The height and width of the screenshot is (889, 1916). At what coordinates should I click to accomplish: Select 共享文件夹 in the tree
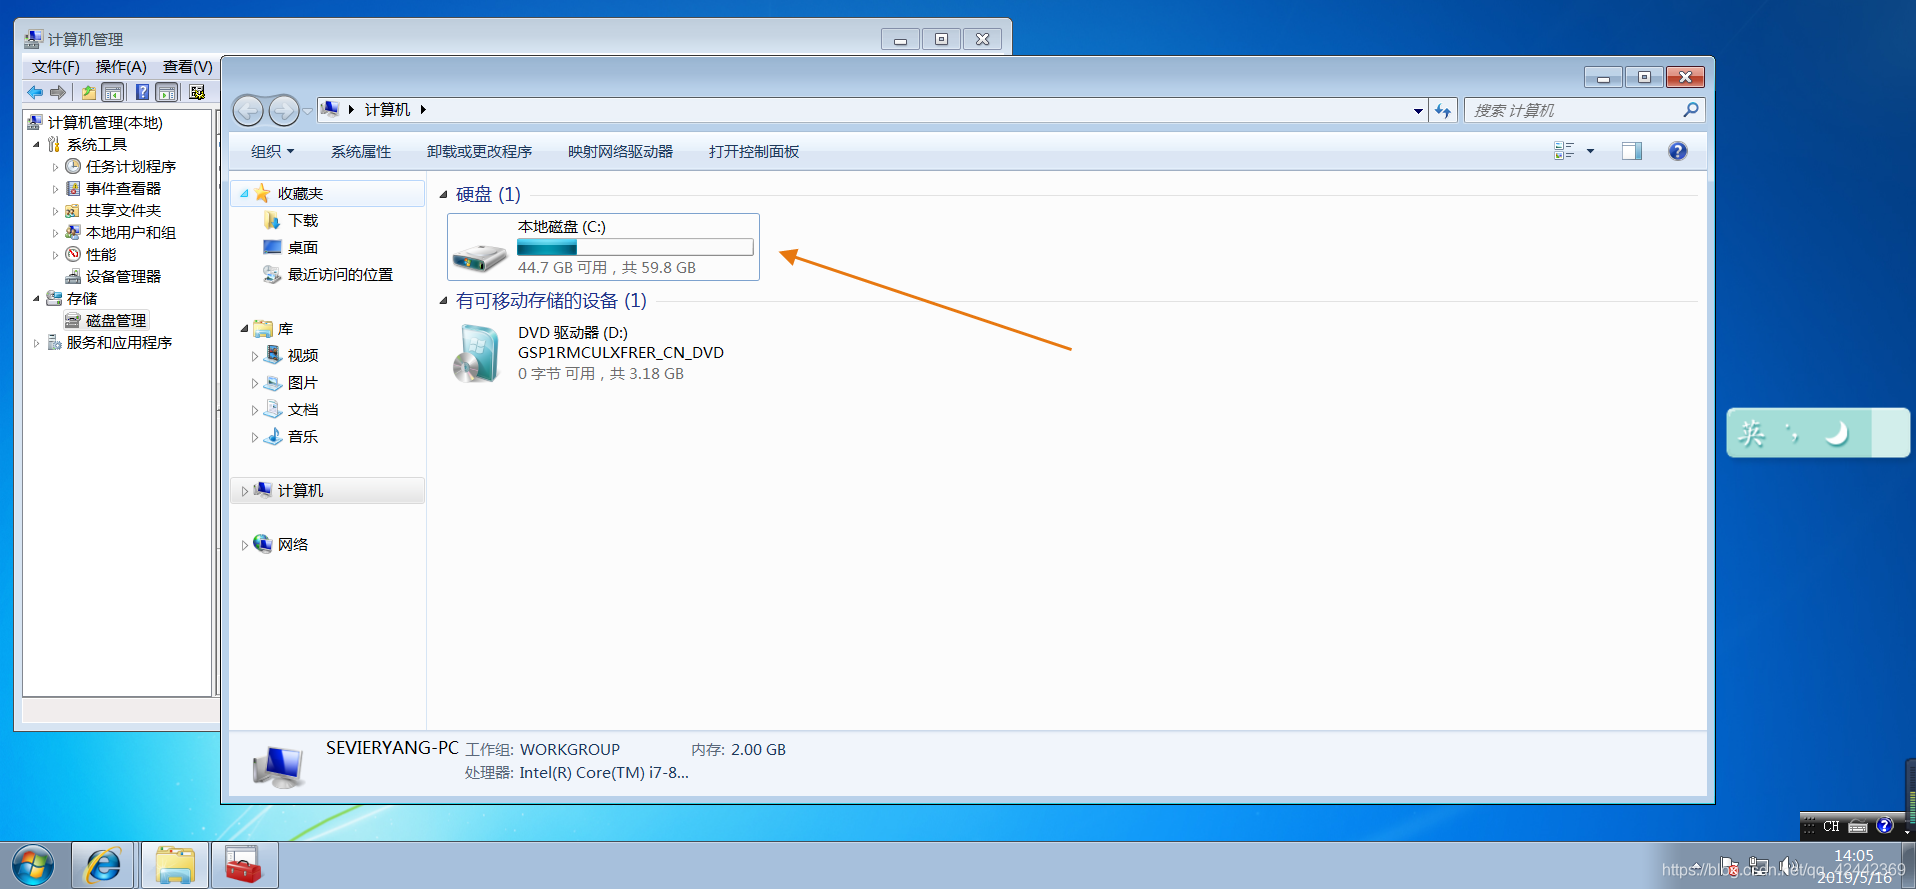(123, 211)
